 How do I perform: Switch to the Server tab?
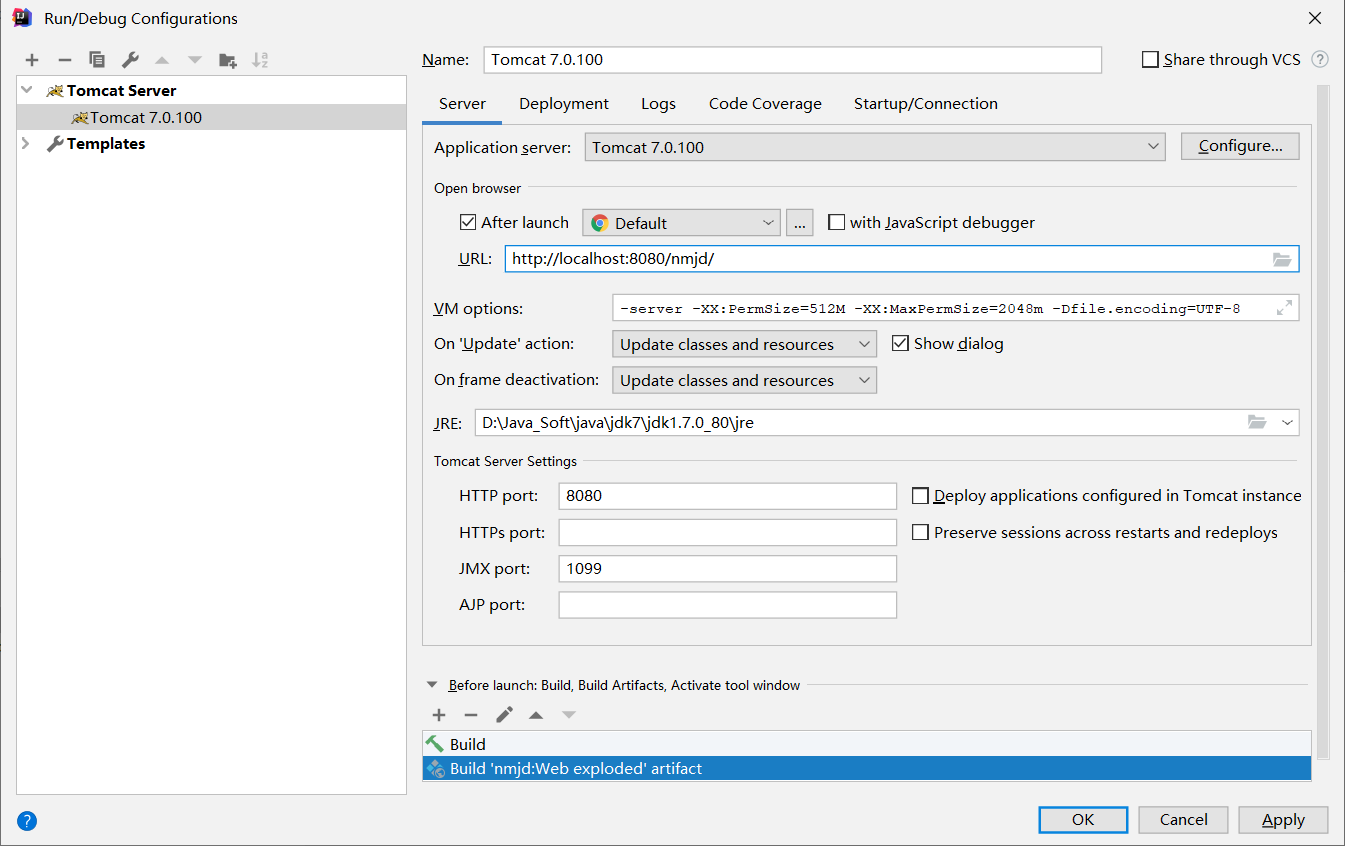(462, 104)
